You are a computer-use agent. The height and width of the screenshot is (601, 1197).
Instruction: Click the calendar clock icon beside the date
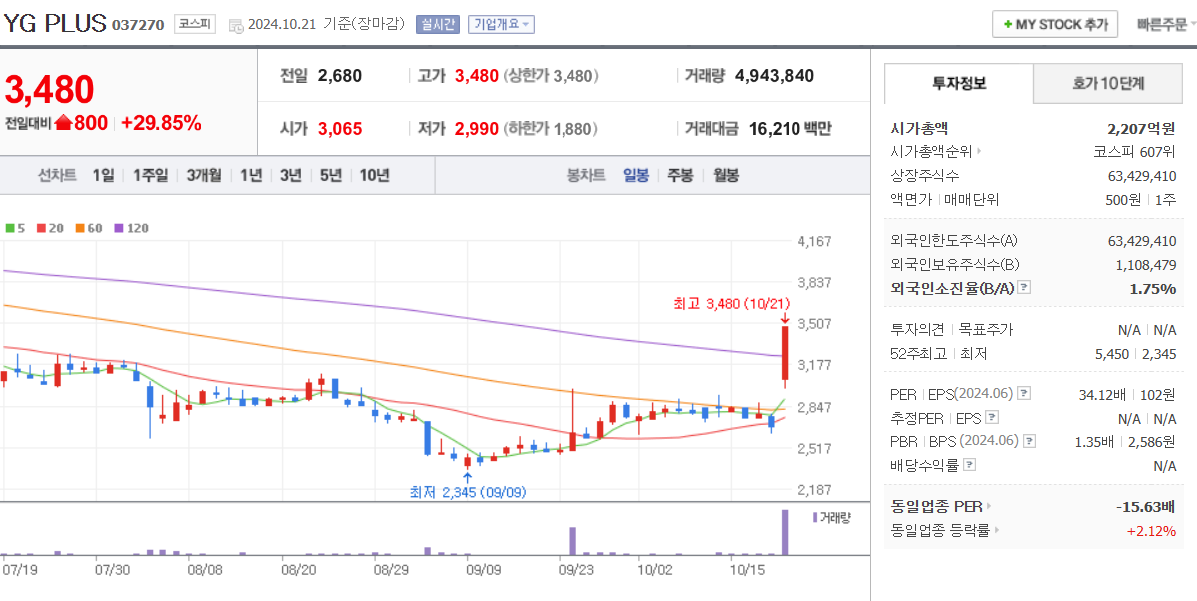click(x=237, y=25)
